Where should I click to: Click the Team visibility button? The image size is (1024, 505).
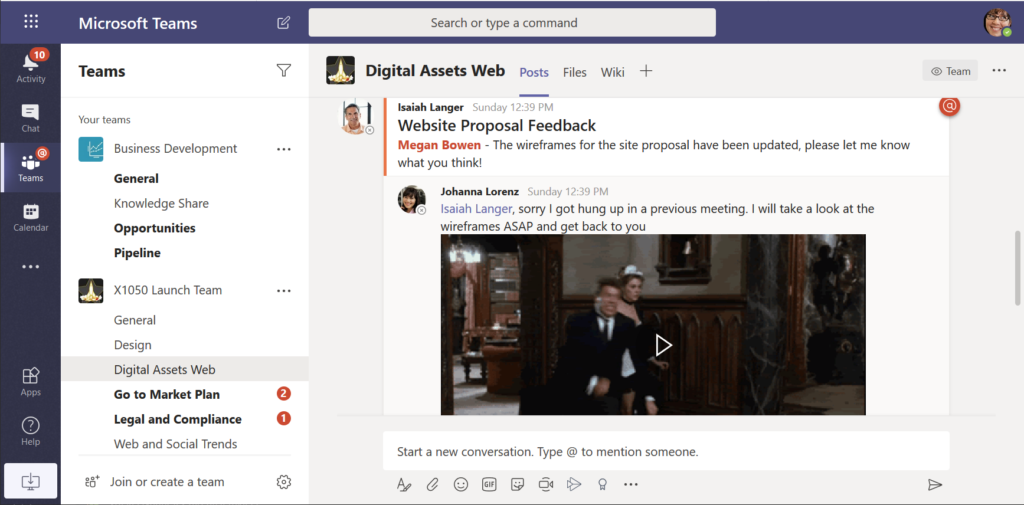tap(950, 71)
